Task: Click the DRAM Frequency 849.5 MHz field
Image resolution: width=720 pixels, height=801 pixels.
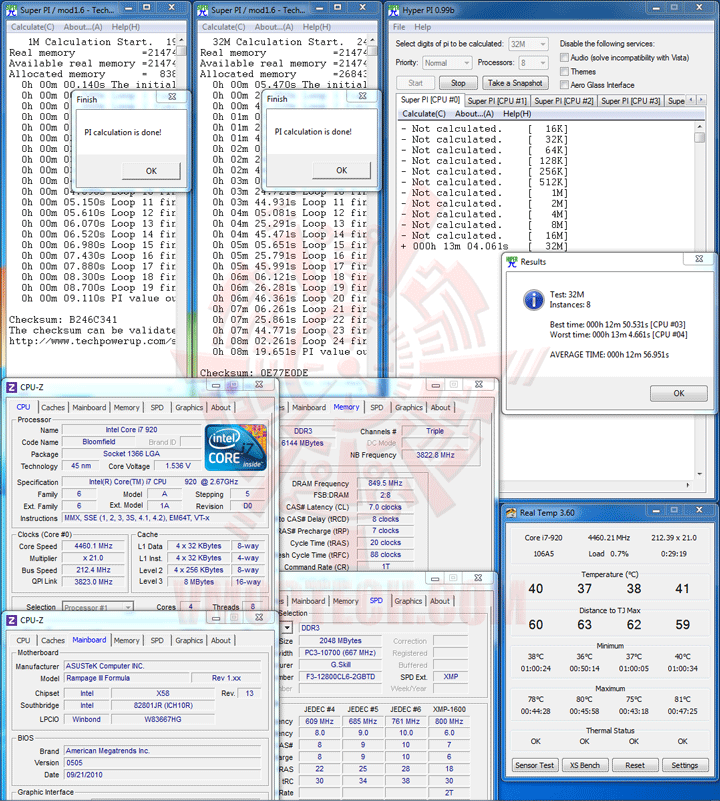Action: 385,483
